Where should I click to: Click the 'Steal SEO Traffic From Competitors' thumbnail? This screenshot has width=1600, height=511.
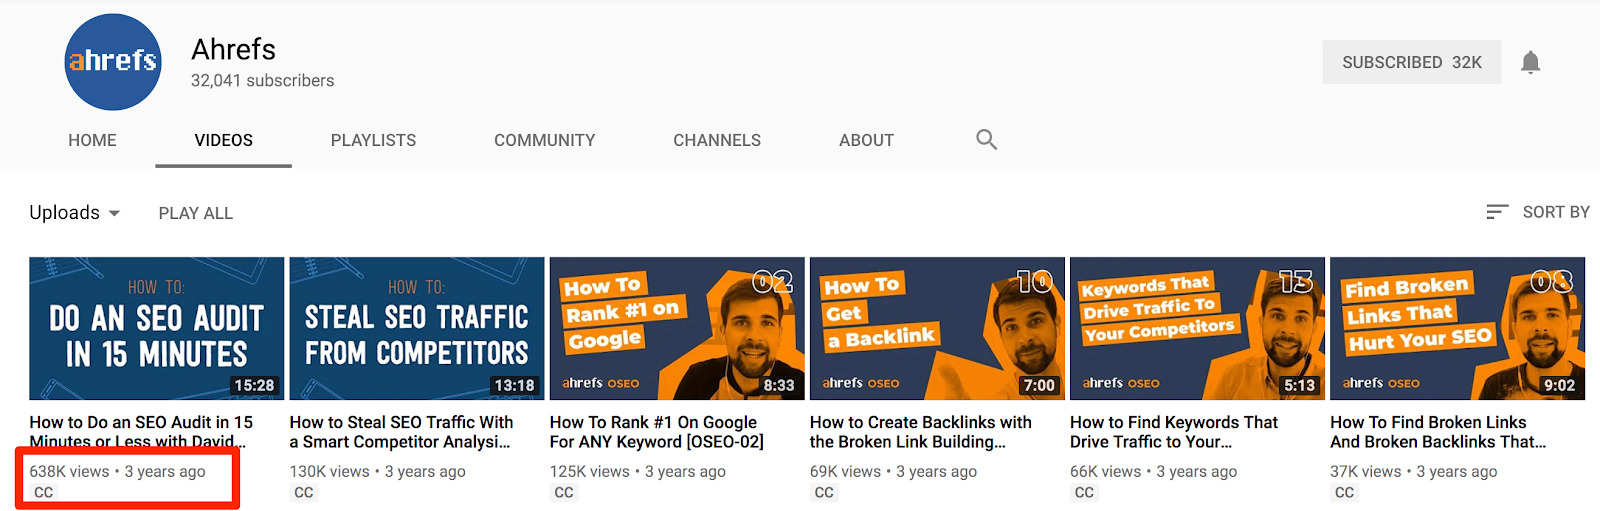click(417, 328)
